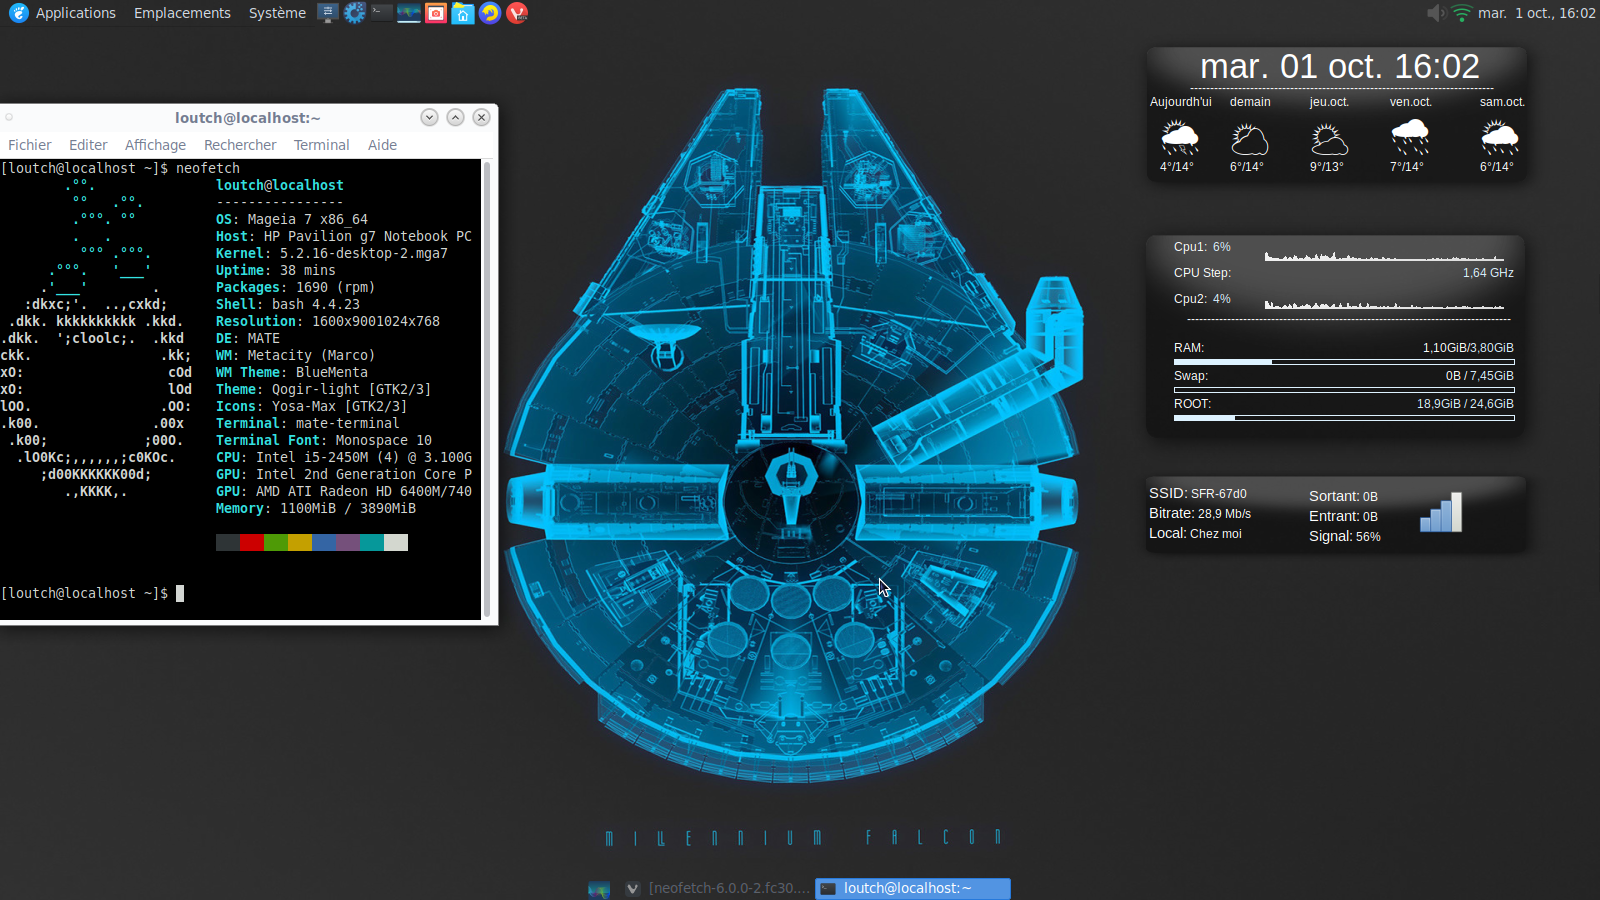The width and height of the screenshot is (1600, 900).
Task: Click the ROOT disk usage bar
Action: tap(1344, 418)
